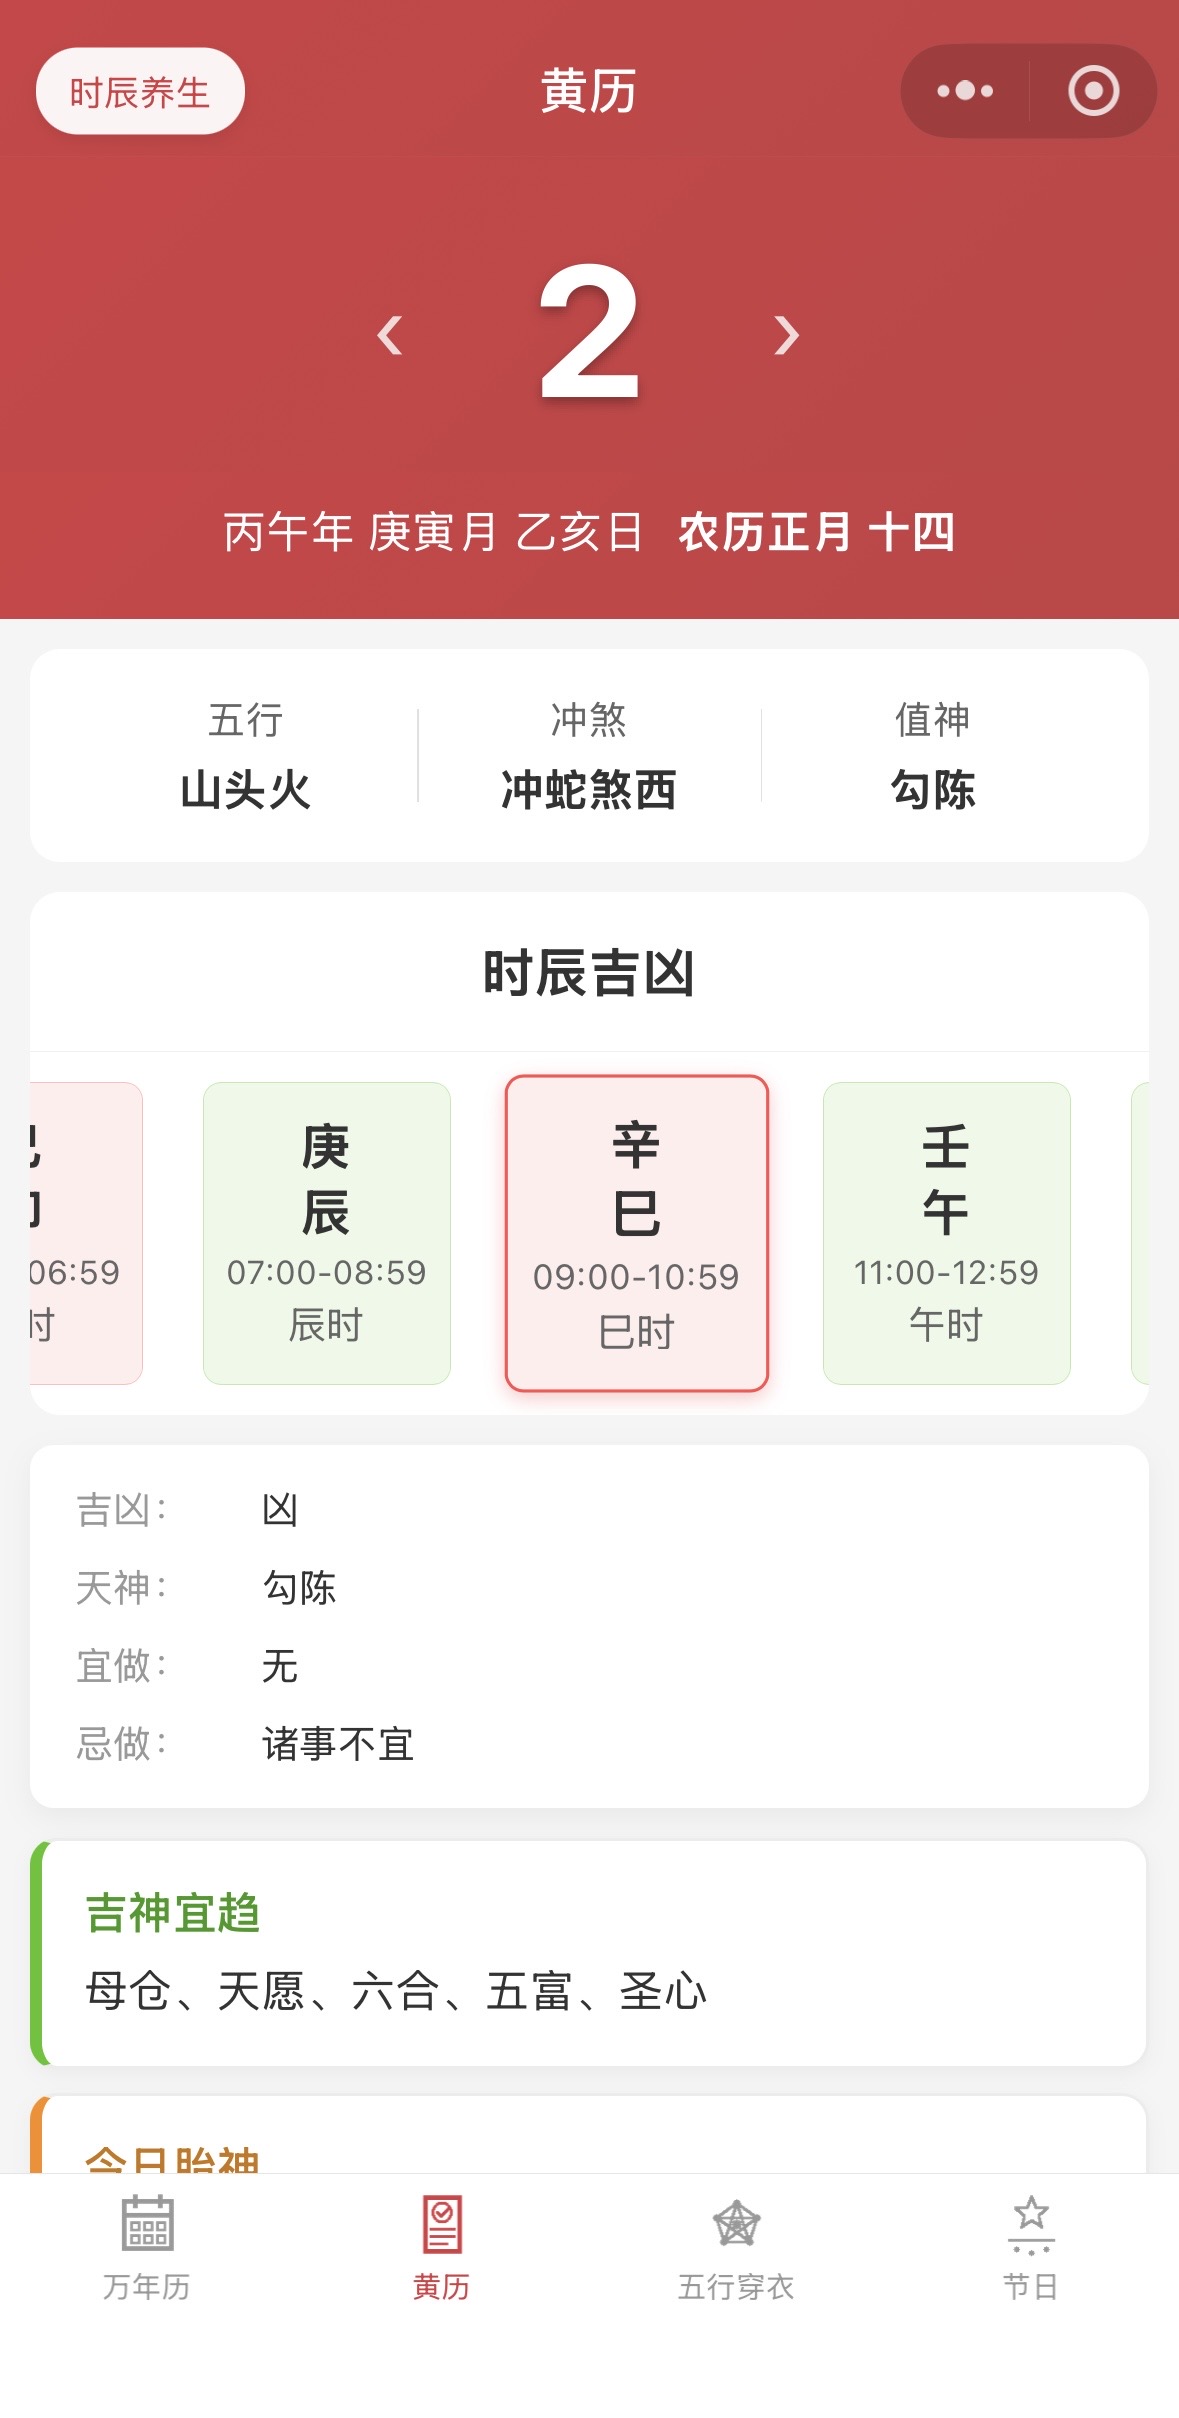Go to next day with right chevron

click(x=787, y=335)
